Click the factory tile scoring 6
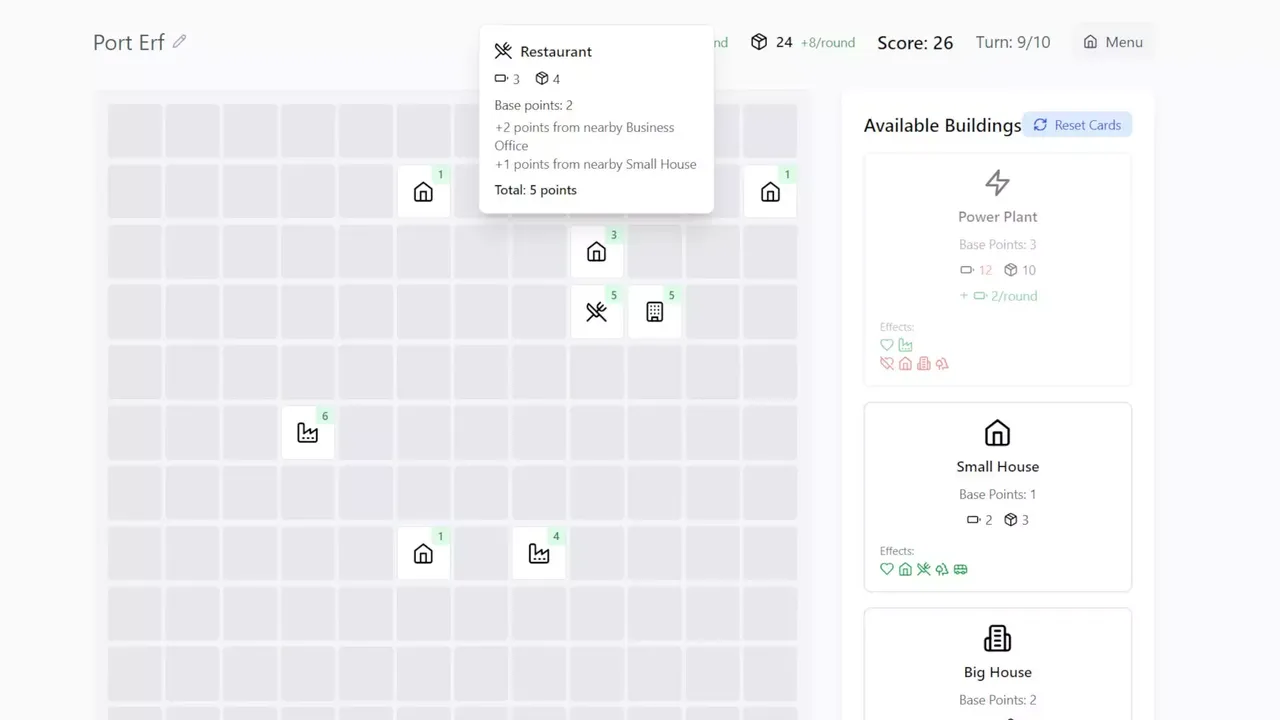1280x720 pixels. [308, 432]
